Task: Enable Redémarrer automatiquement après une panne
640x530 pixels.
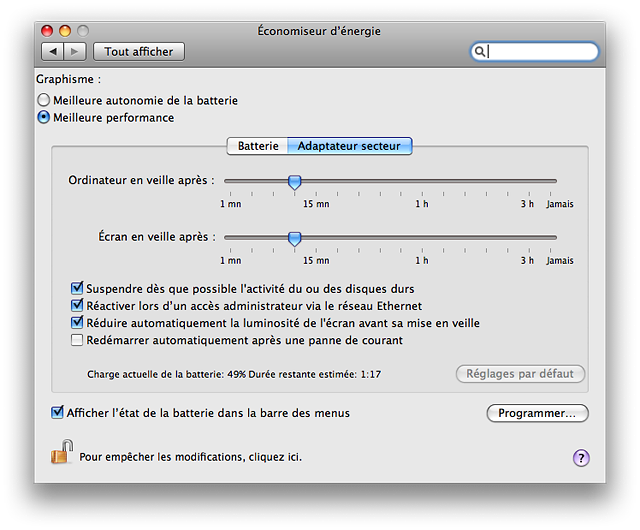Action: [77, 340]
